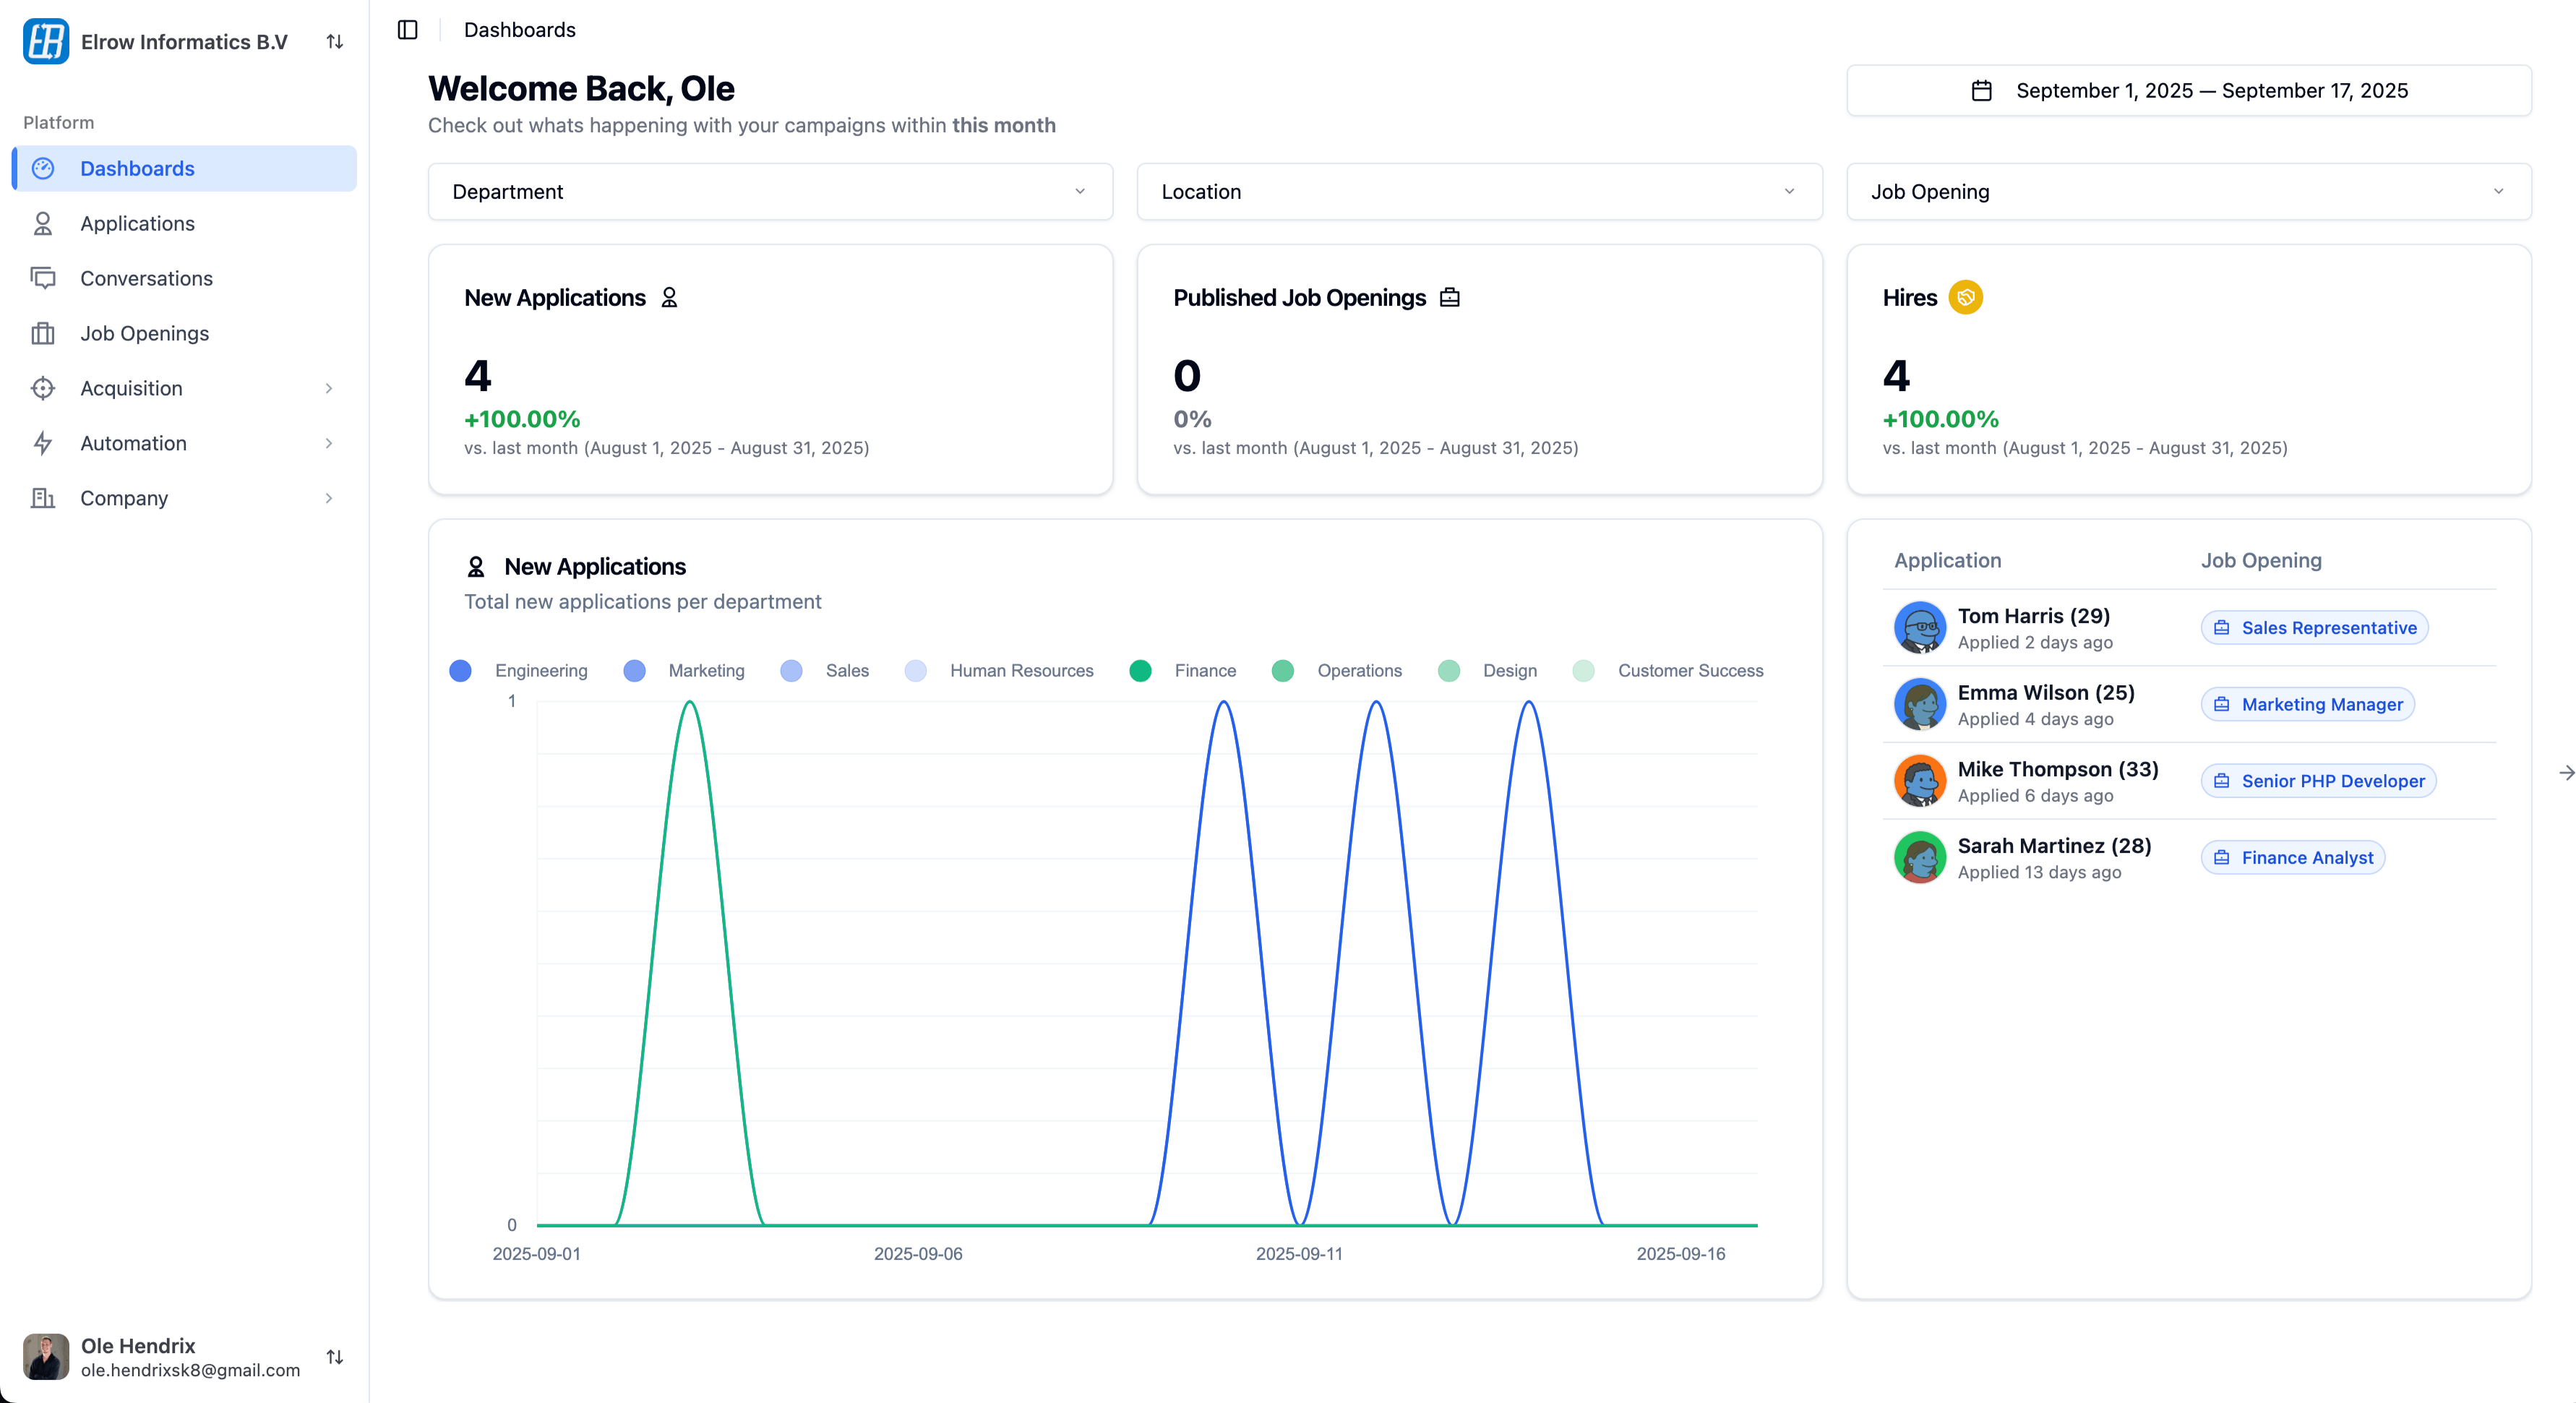The image size is (2576, 1403).
Task: Open the Department filter dropdown
Action: coord(770,192)
